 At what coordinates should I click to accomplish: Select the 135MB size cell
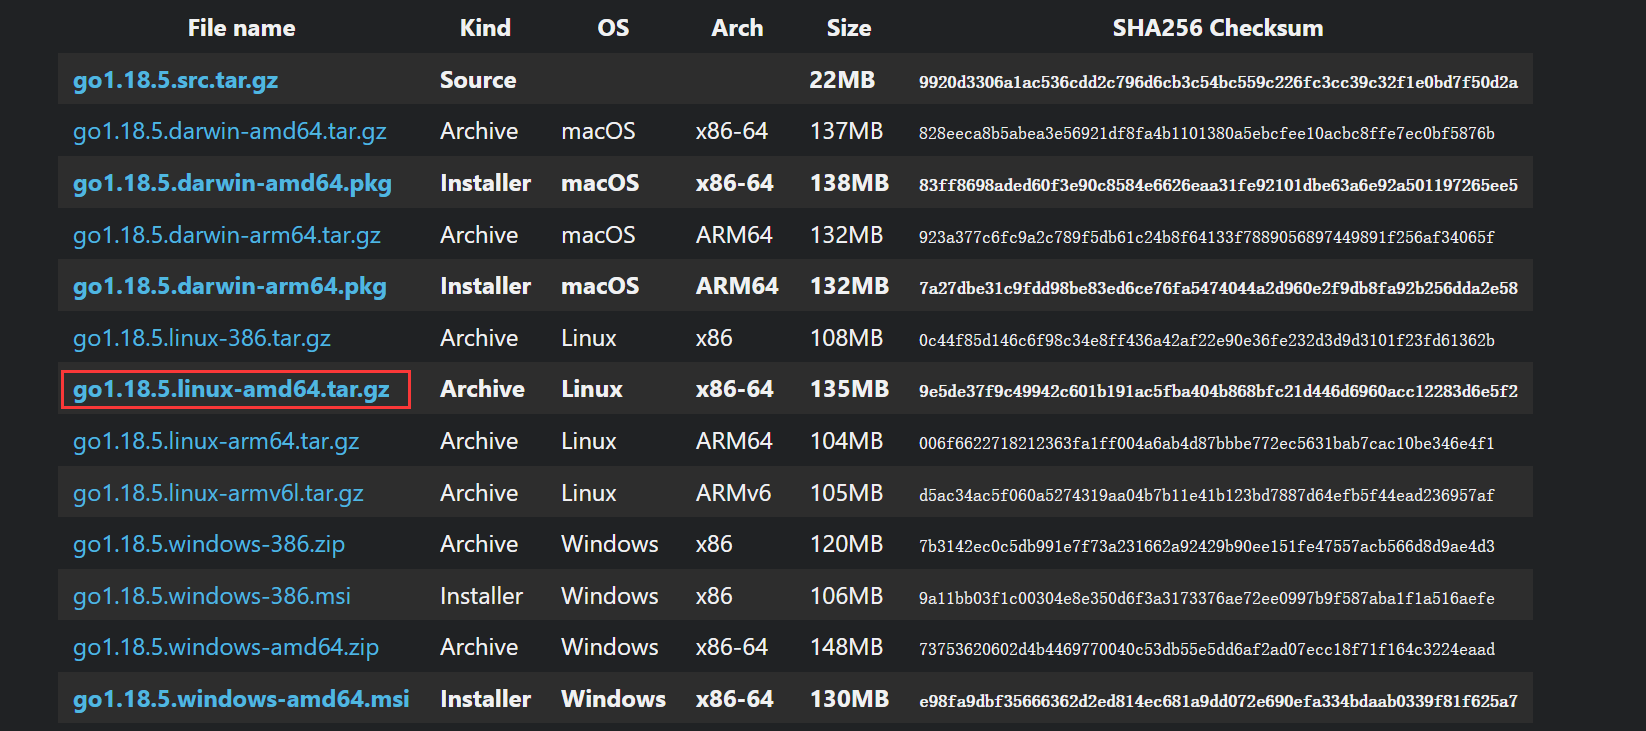point(849,389)
